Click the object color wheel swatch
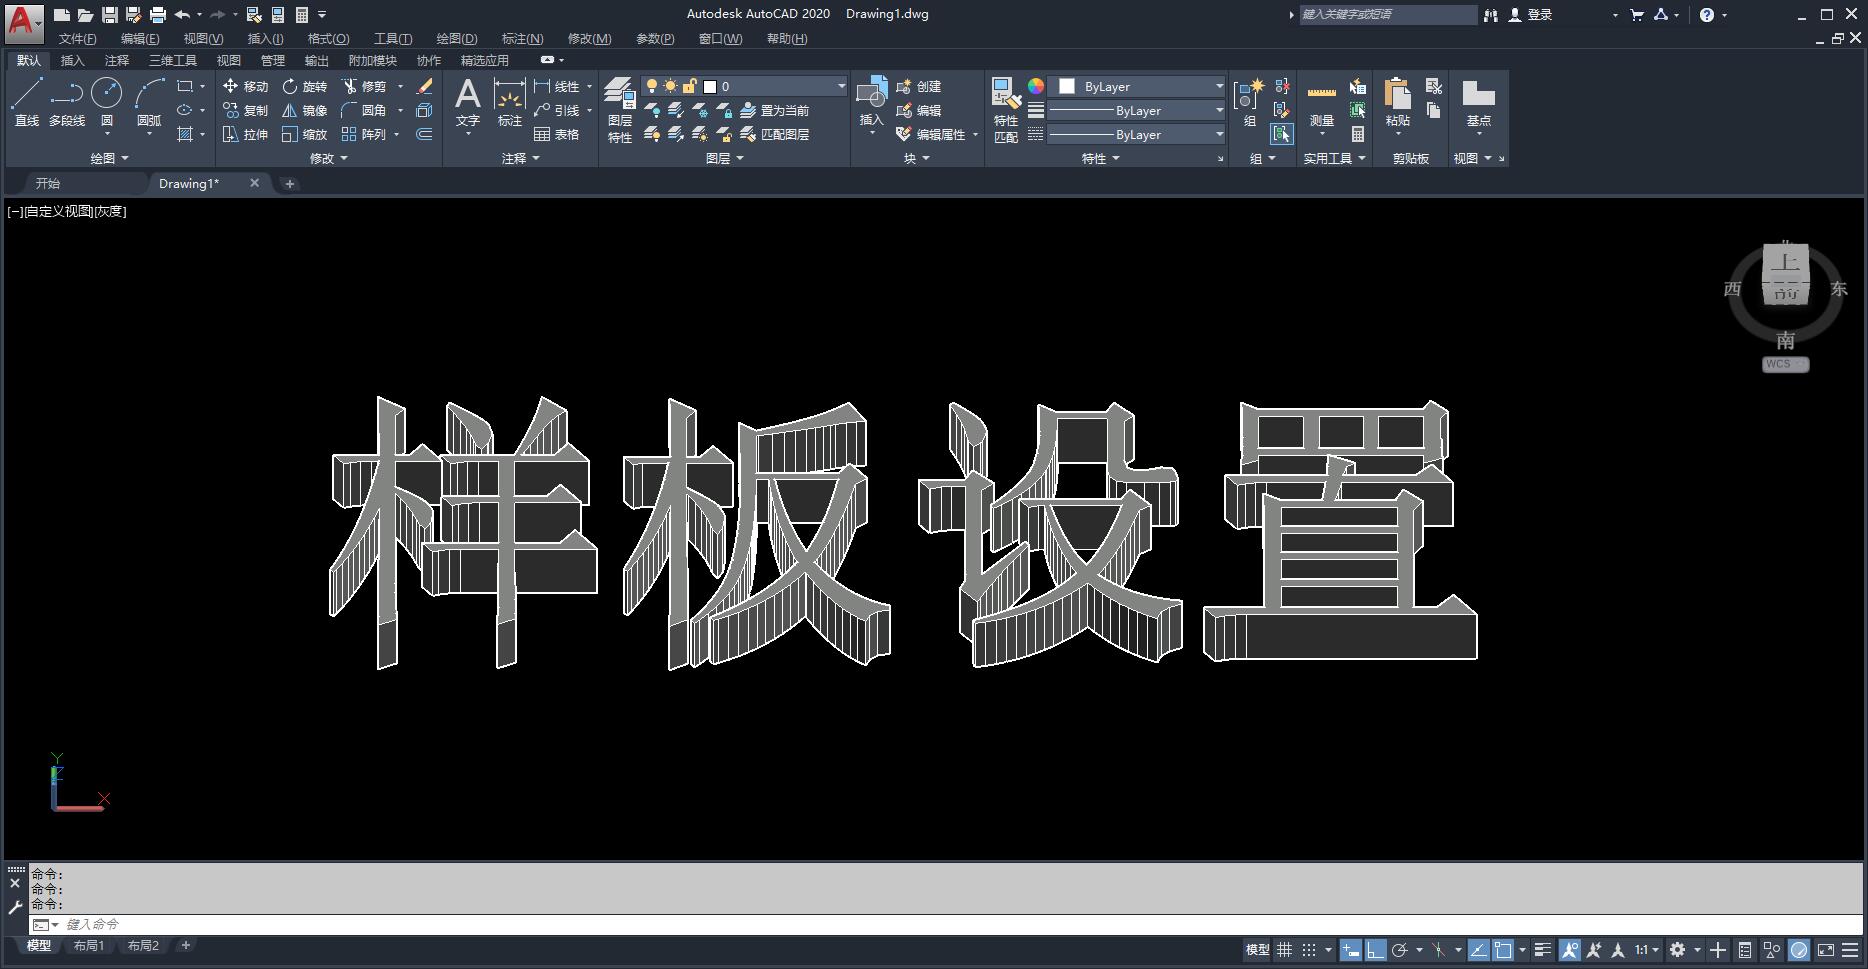 (1036, 87)
